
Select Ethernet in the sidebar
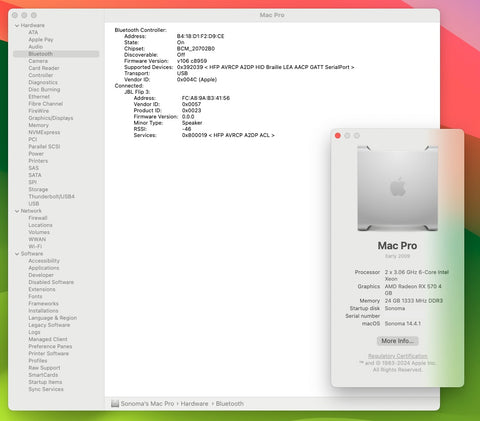39,97
